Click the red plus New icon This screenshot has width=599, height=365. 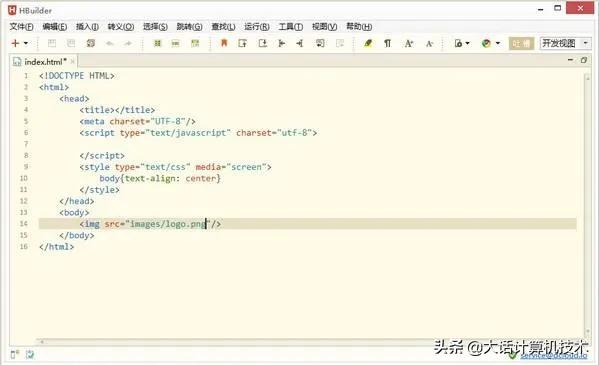[x=15, y=43]
